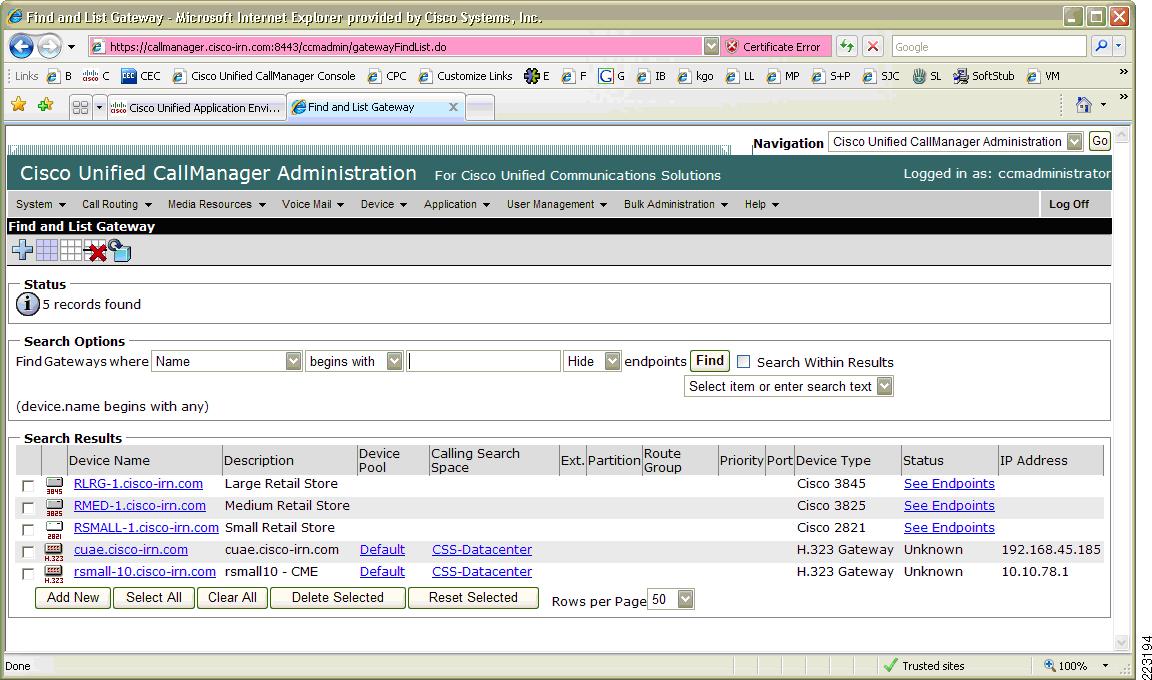Open CSS-Datacenter link in the cuae.cisco-irn.com row
This screenshot has width=1152, height=680.
coord(482,550)
